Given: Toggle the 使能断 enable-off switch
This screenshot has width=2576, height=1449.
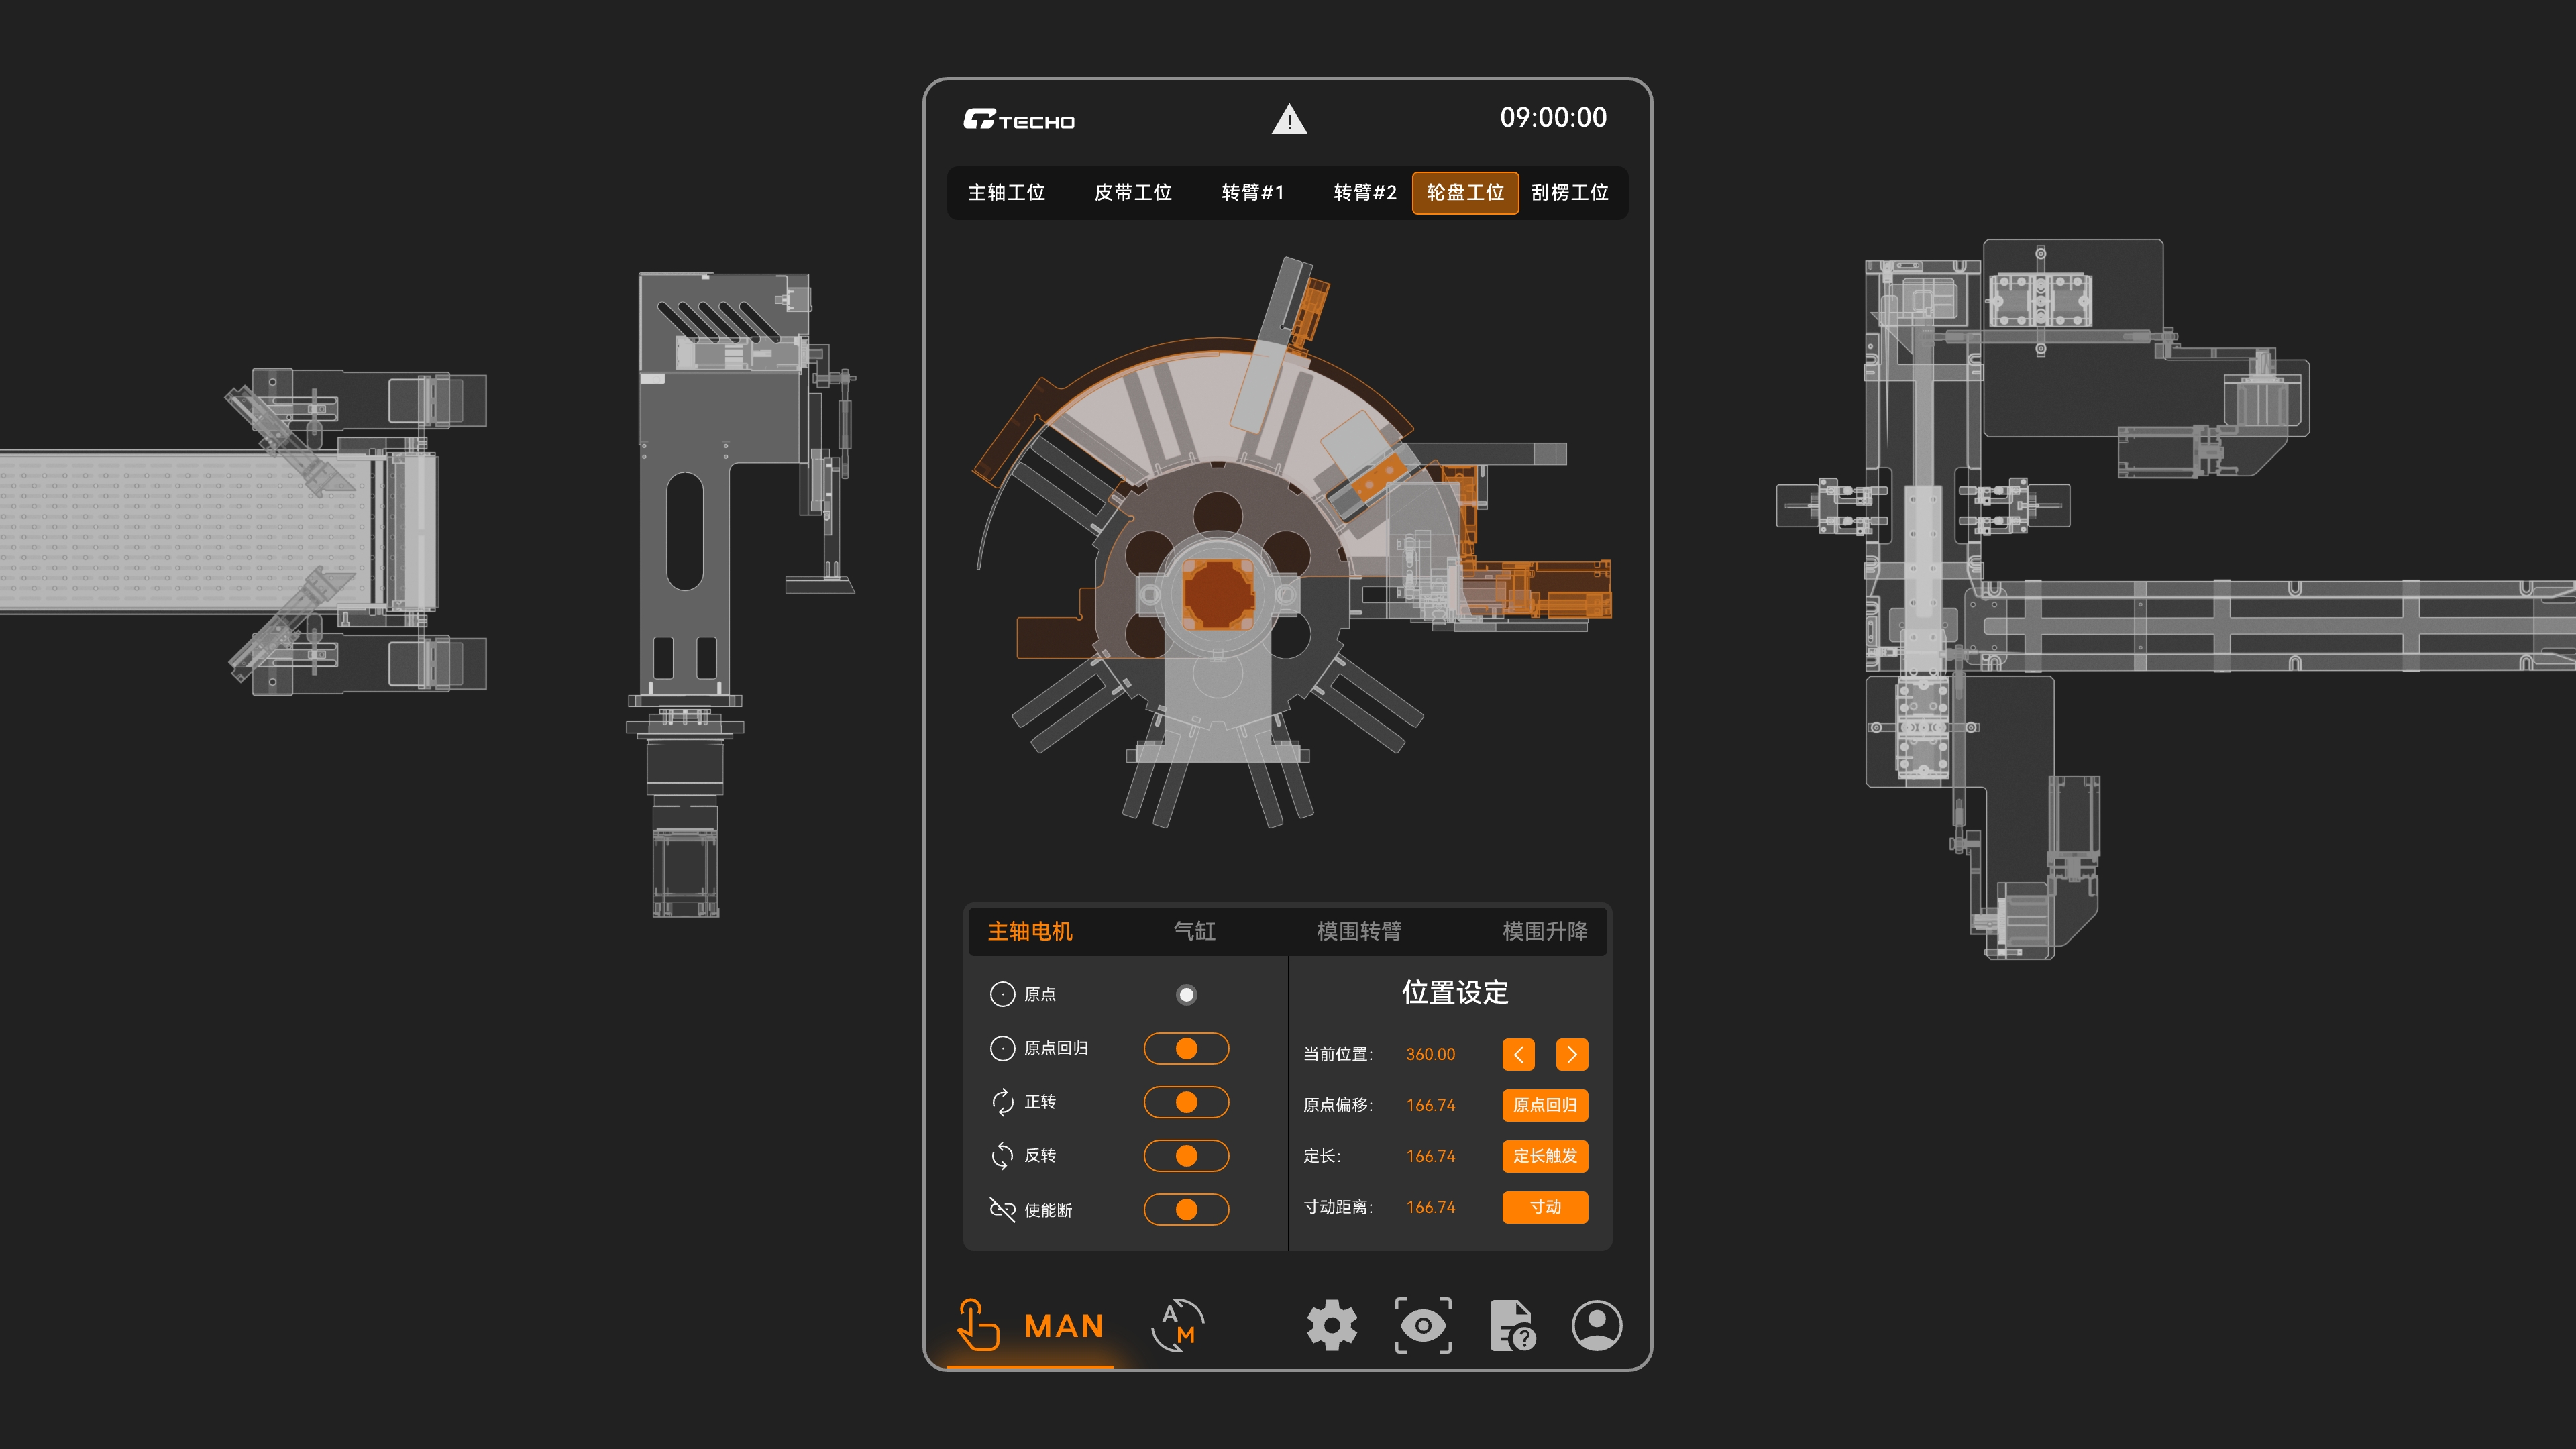Looking at the screenshot, I should [1186, 1209].
